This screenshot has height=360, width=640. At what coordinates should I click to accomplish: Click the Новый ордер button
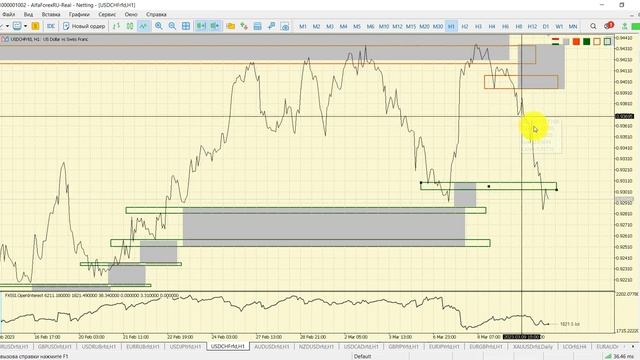point(84,26)
